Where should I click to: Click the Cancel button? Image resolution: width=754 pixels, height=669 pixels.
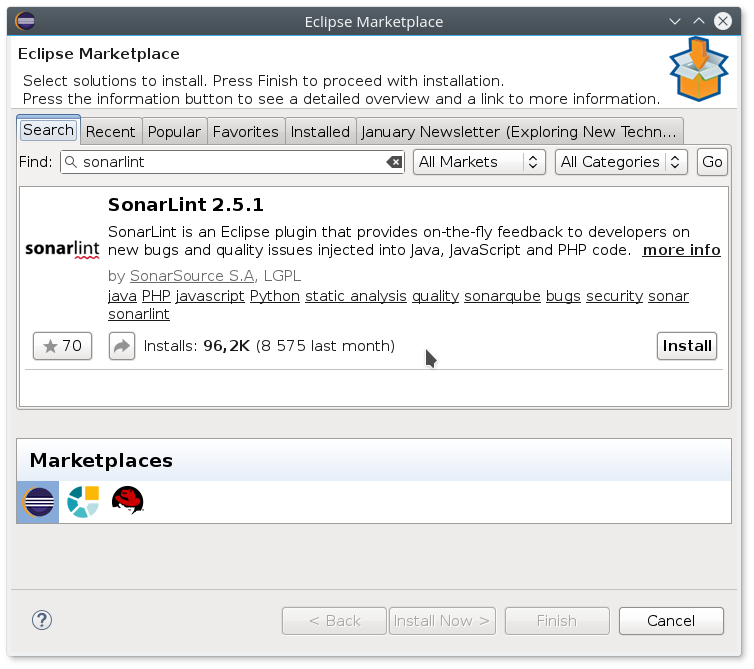[x=671, y=621]
